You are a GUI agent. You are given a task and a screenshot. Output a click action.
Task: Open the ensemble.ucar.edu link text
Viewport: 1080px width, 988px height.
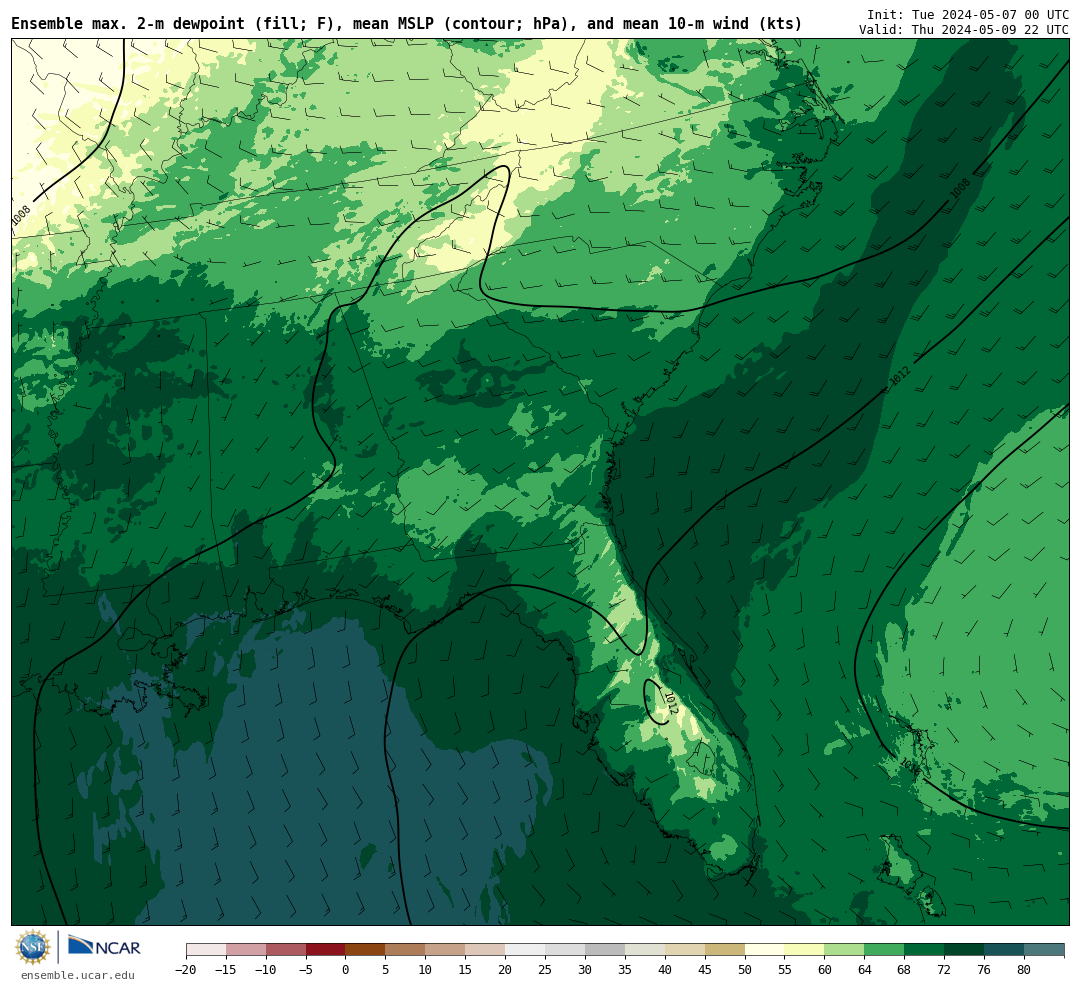point(78,975)
